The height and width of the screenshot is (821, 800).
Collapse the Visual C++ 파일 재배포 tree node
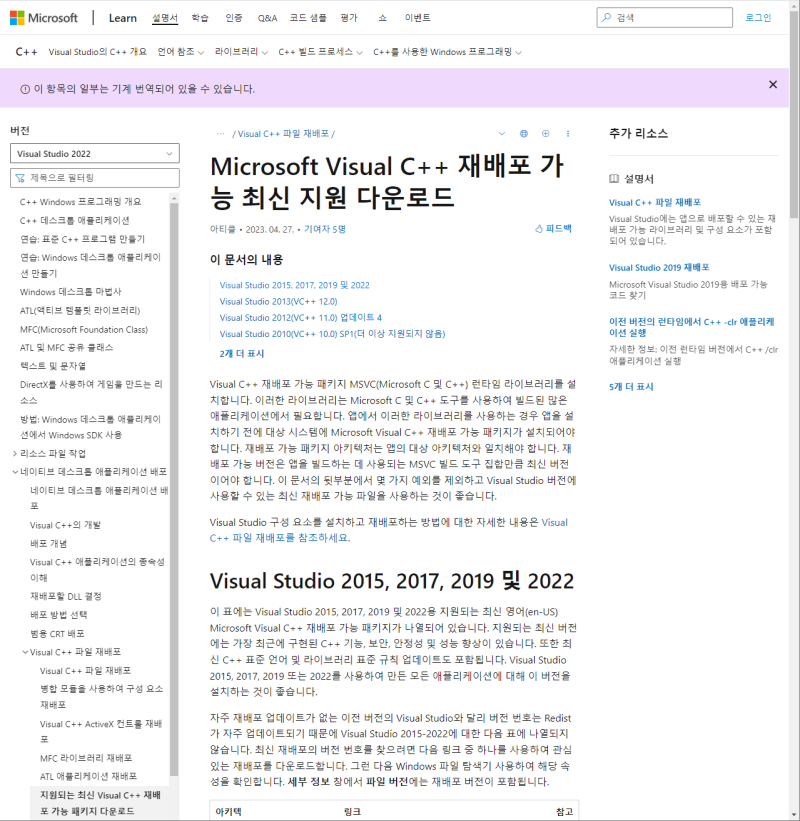tap(25, 652)
